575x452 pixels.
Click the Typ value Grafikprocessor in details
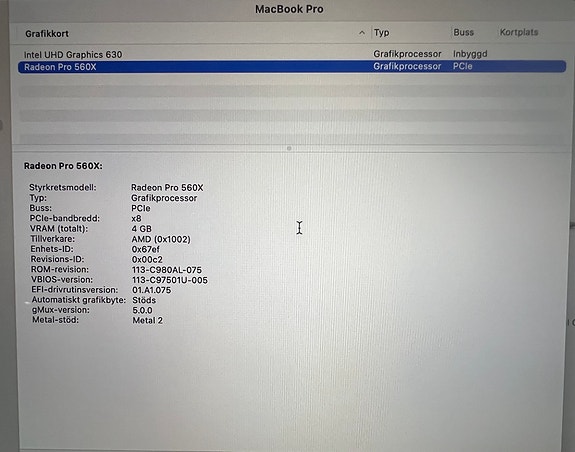164,198
